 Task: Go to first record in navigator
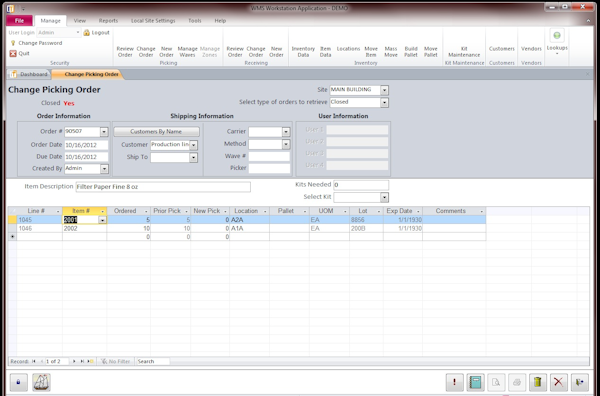[x=34, y=361]
